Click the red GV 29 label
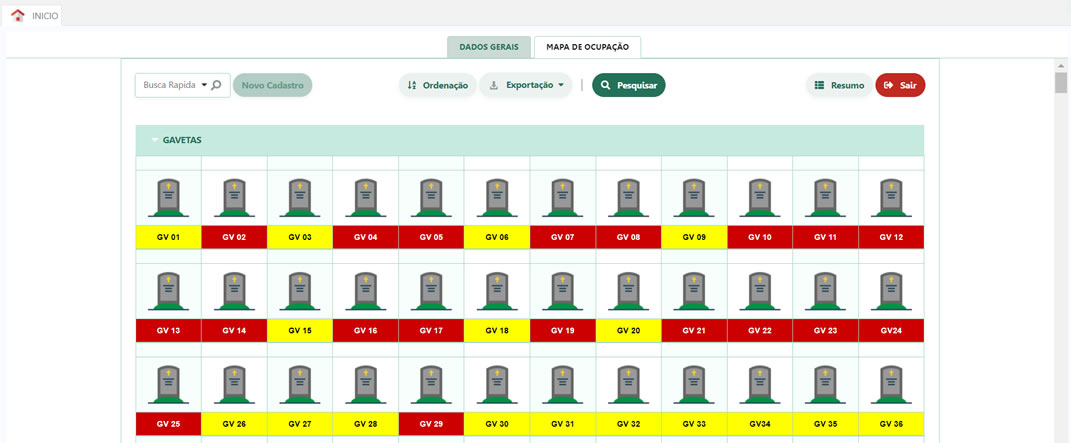 click(x=431, y=424)
